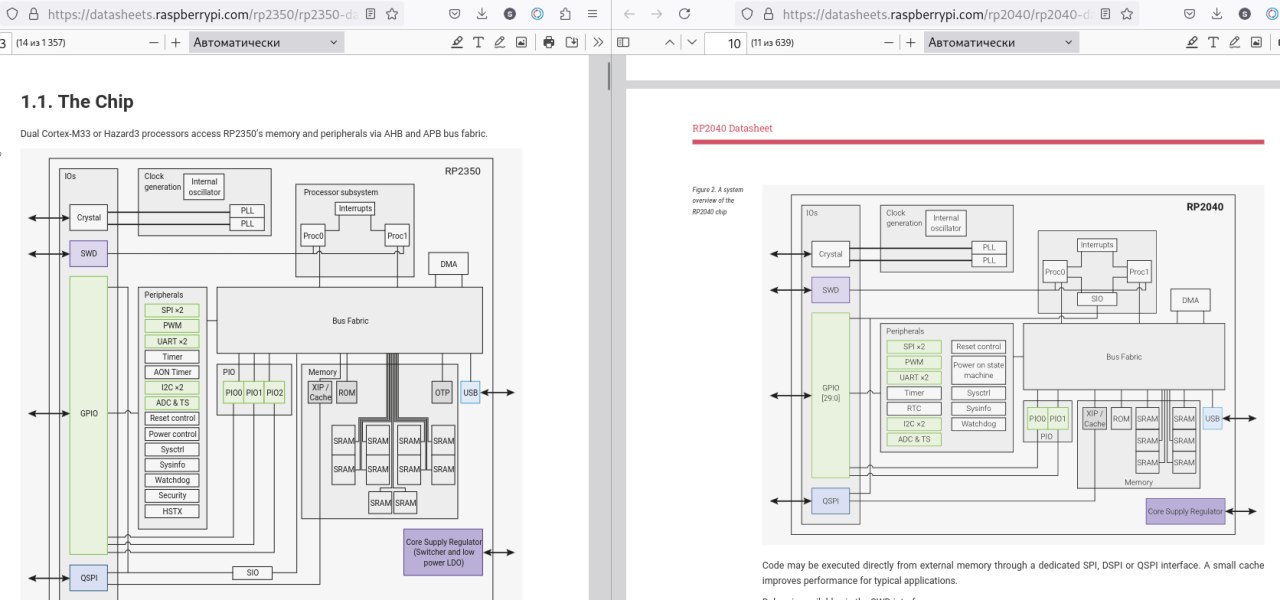This screenshot has width=1280, height=600.
Task: Open tracking protection shield in RP2350 window
Action: click(10, 15)
